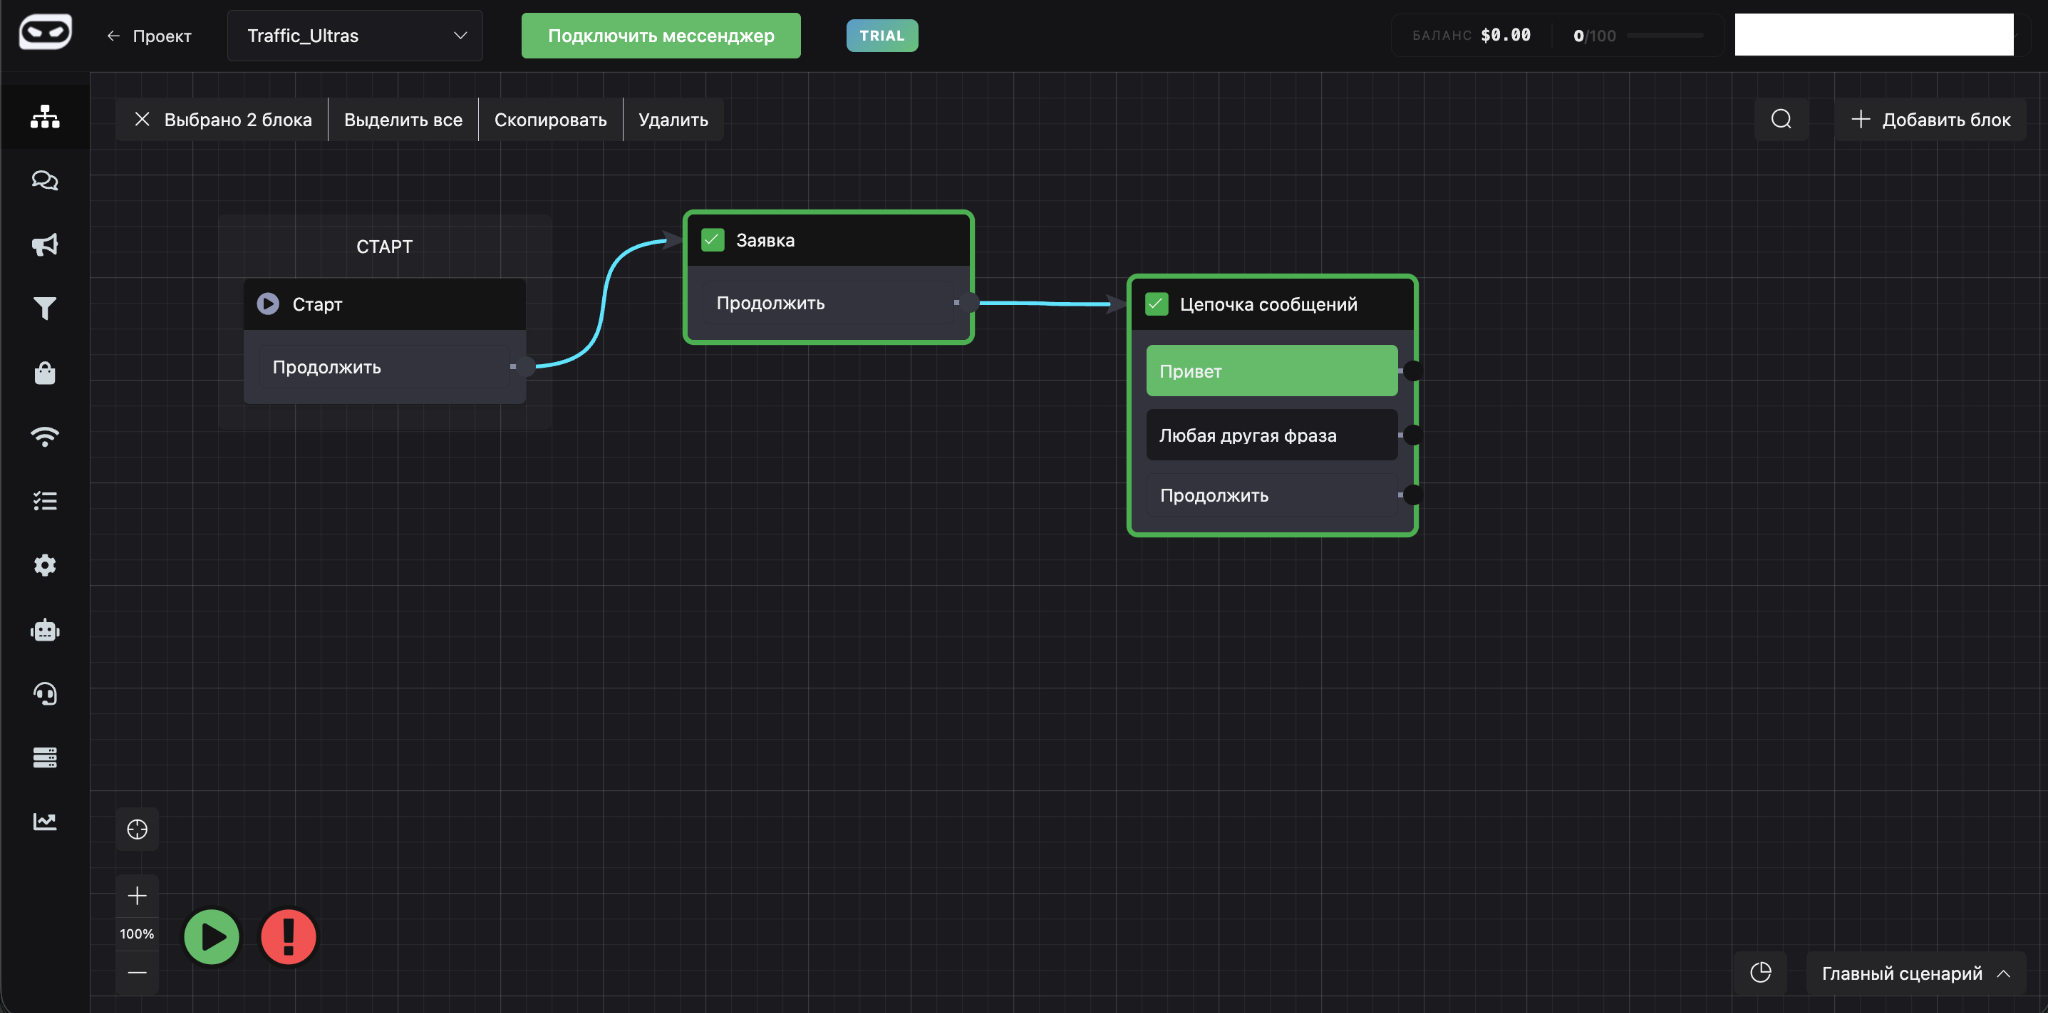Go back to Проект

[148, 36]
